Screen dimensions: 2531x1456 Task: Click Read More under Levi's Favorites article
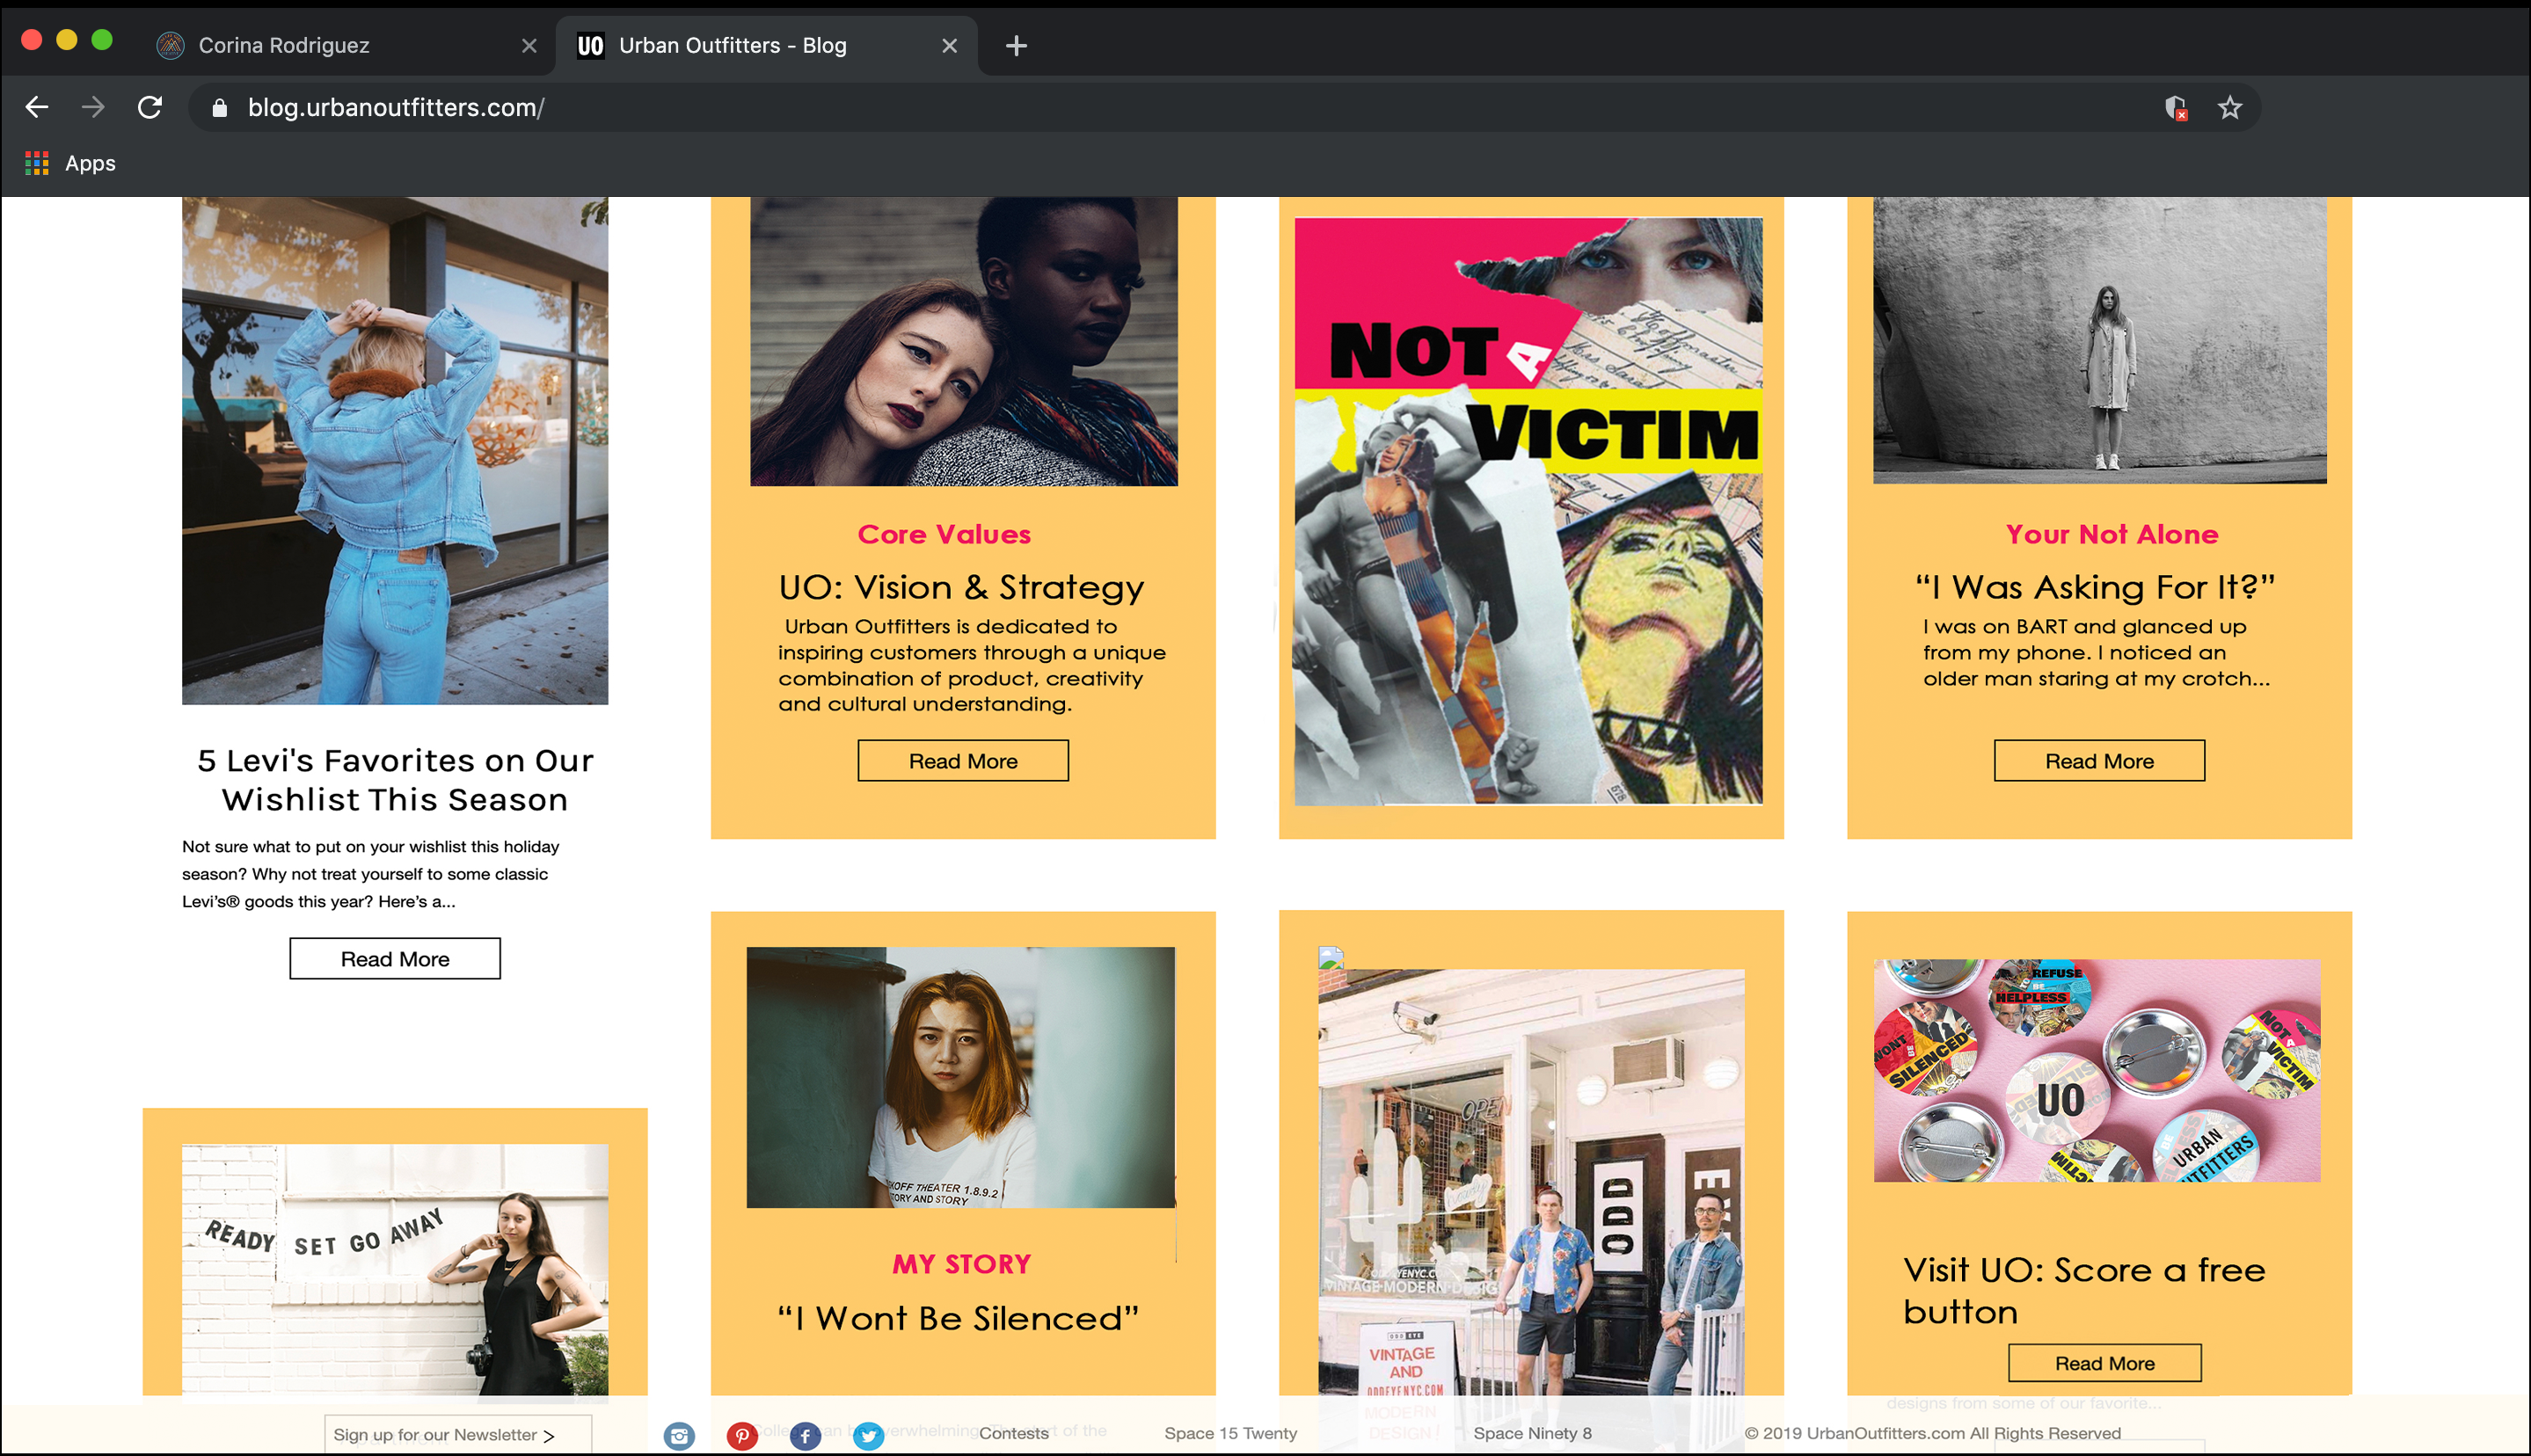(x=395, y=959)
